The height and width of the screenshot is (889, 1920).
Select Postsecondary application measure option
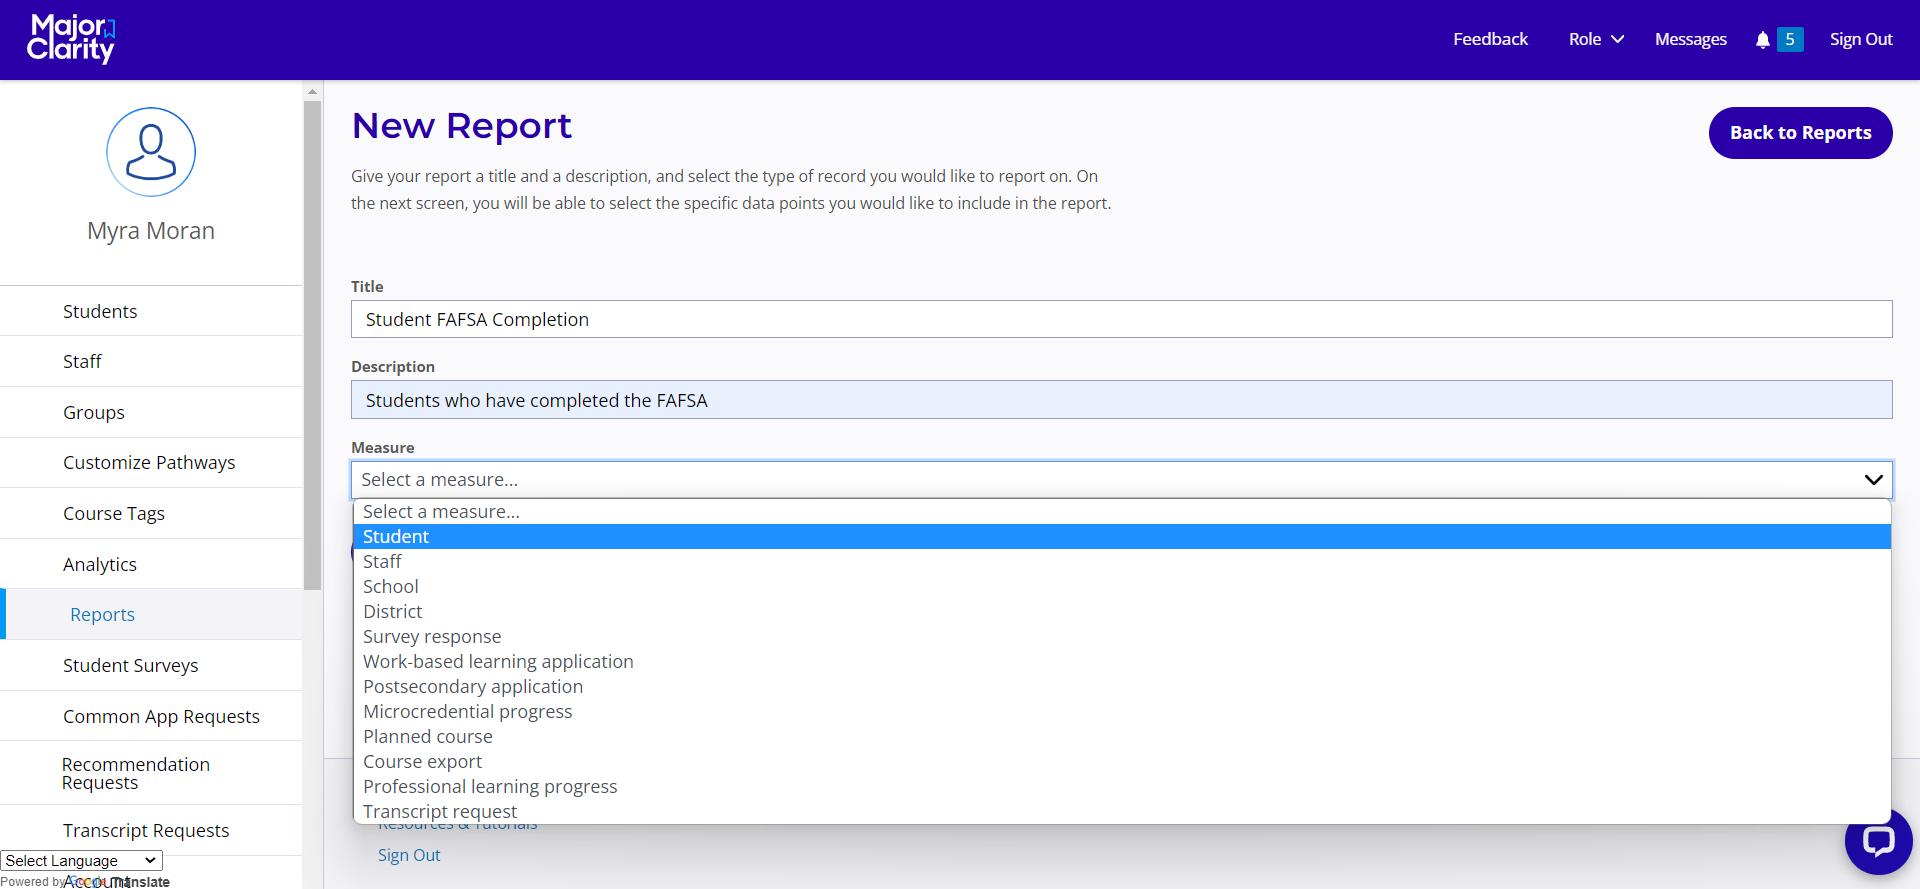pos(472,687)
